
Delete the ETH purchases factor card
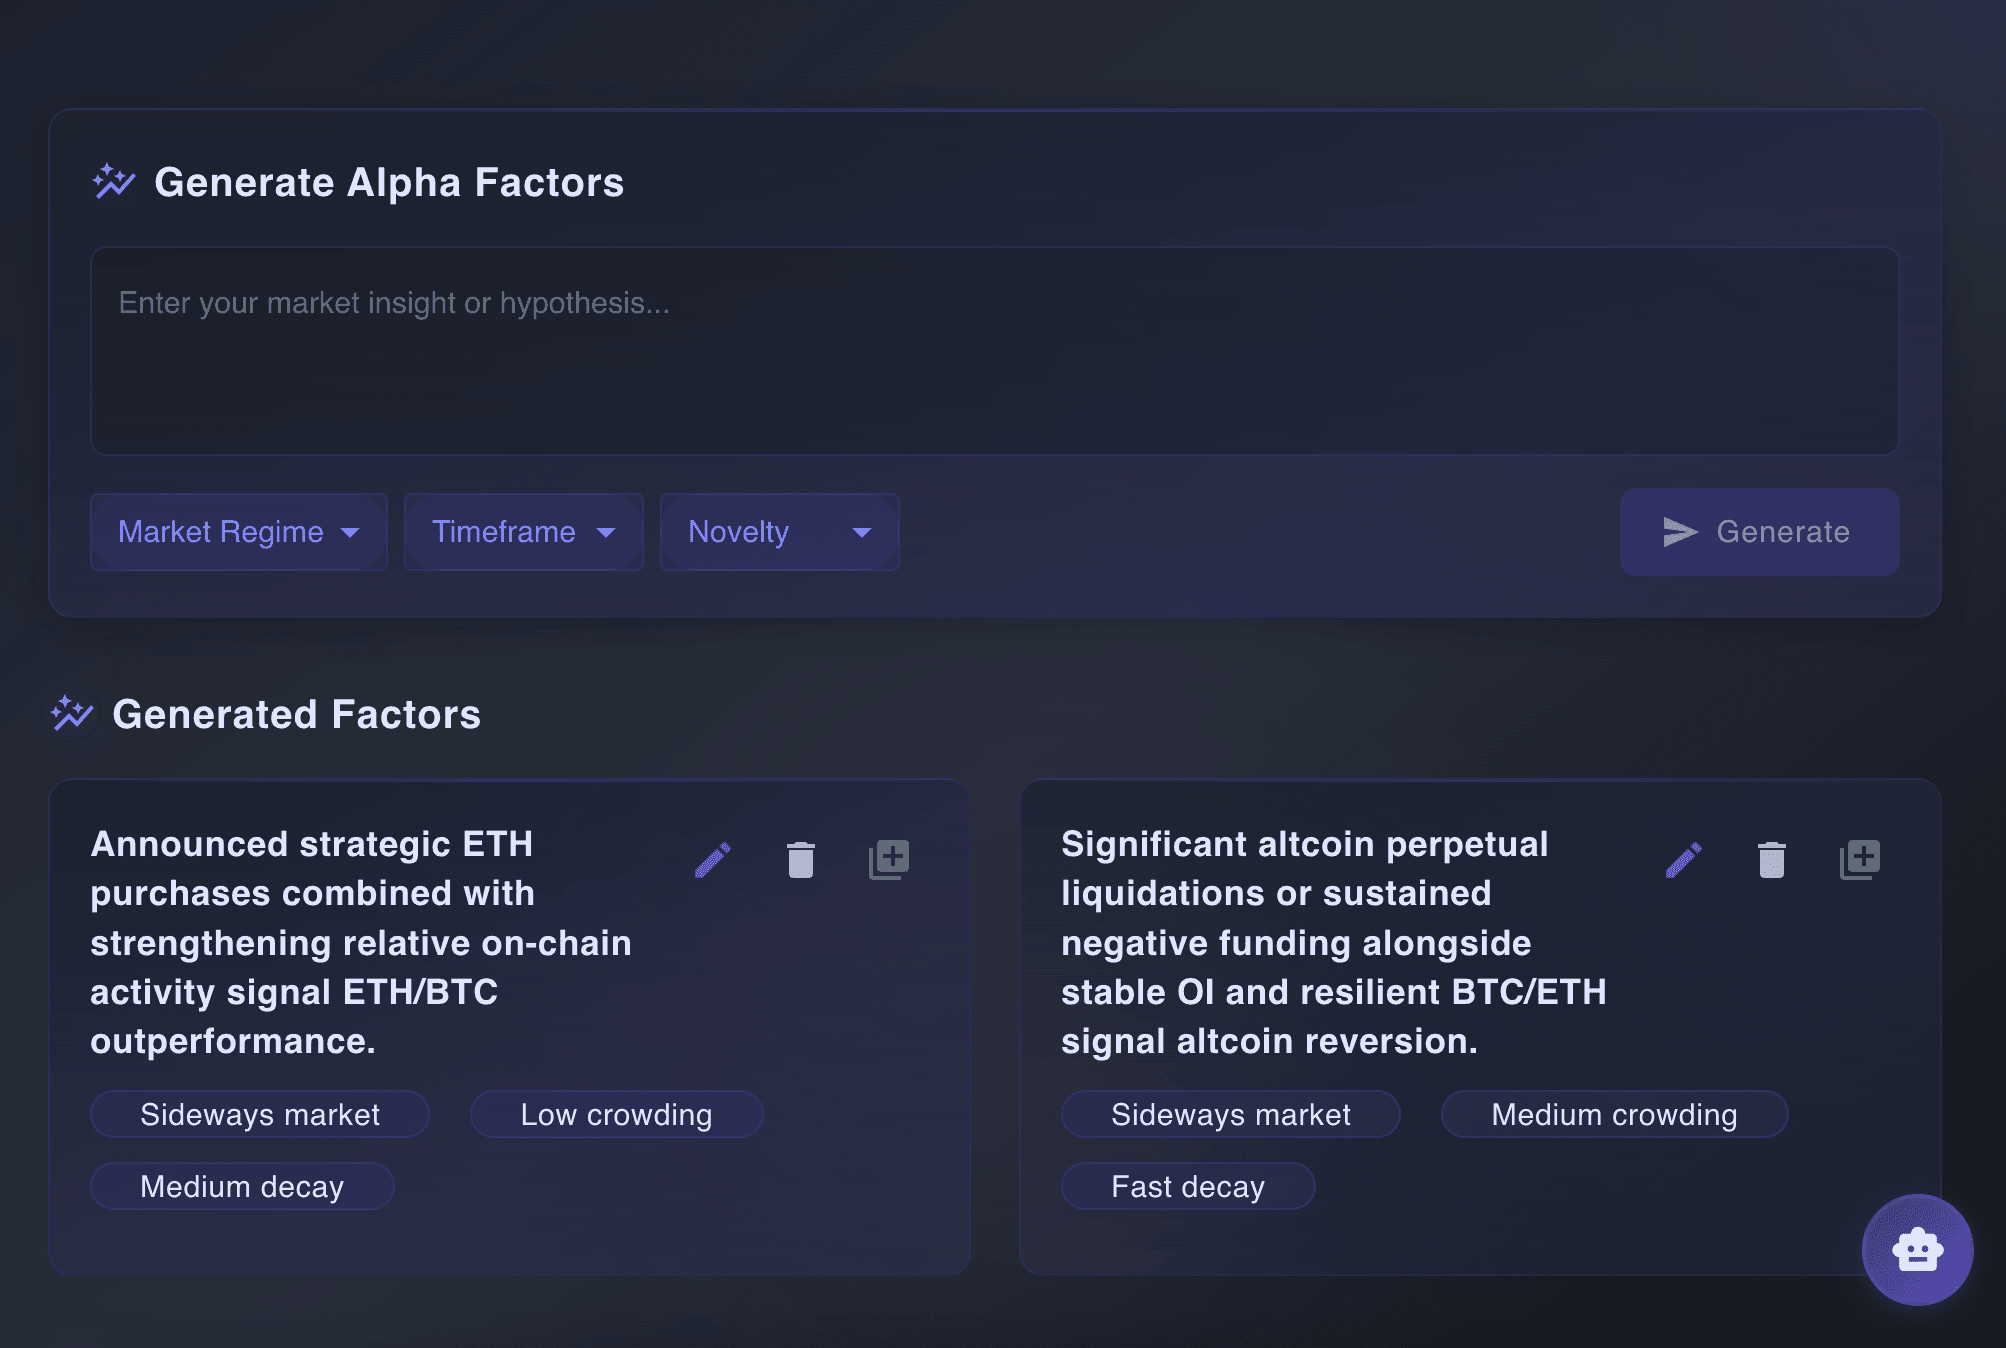[x=801, y=860]
